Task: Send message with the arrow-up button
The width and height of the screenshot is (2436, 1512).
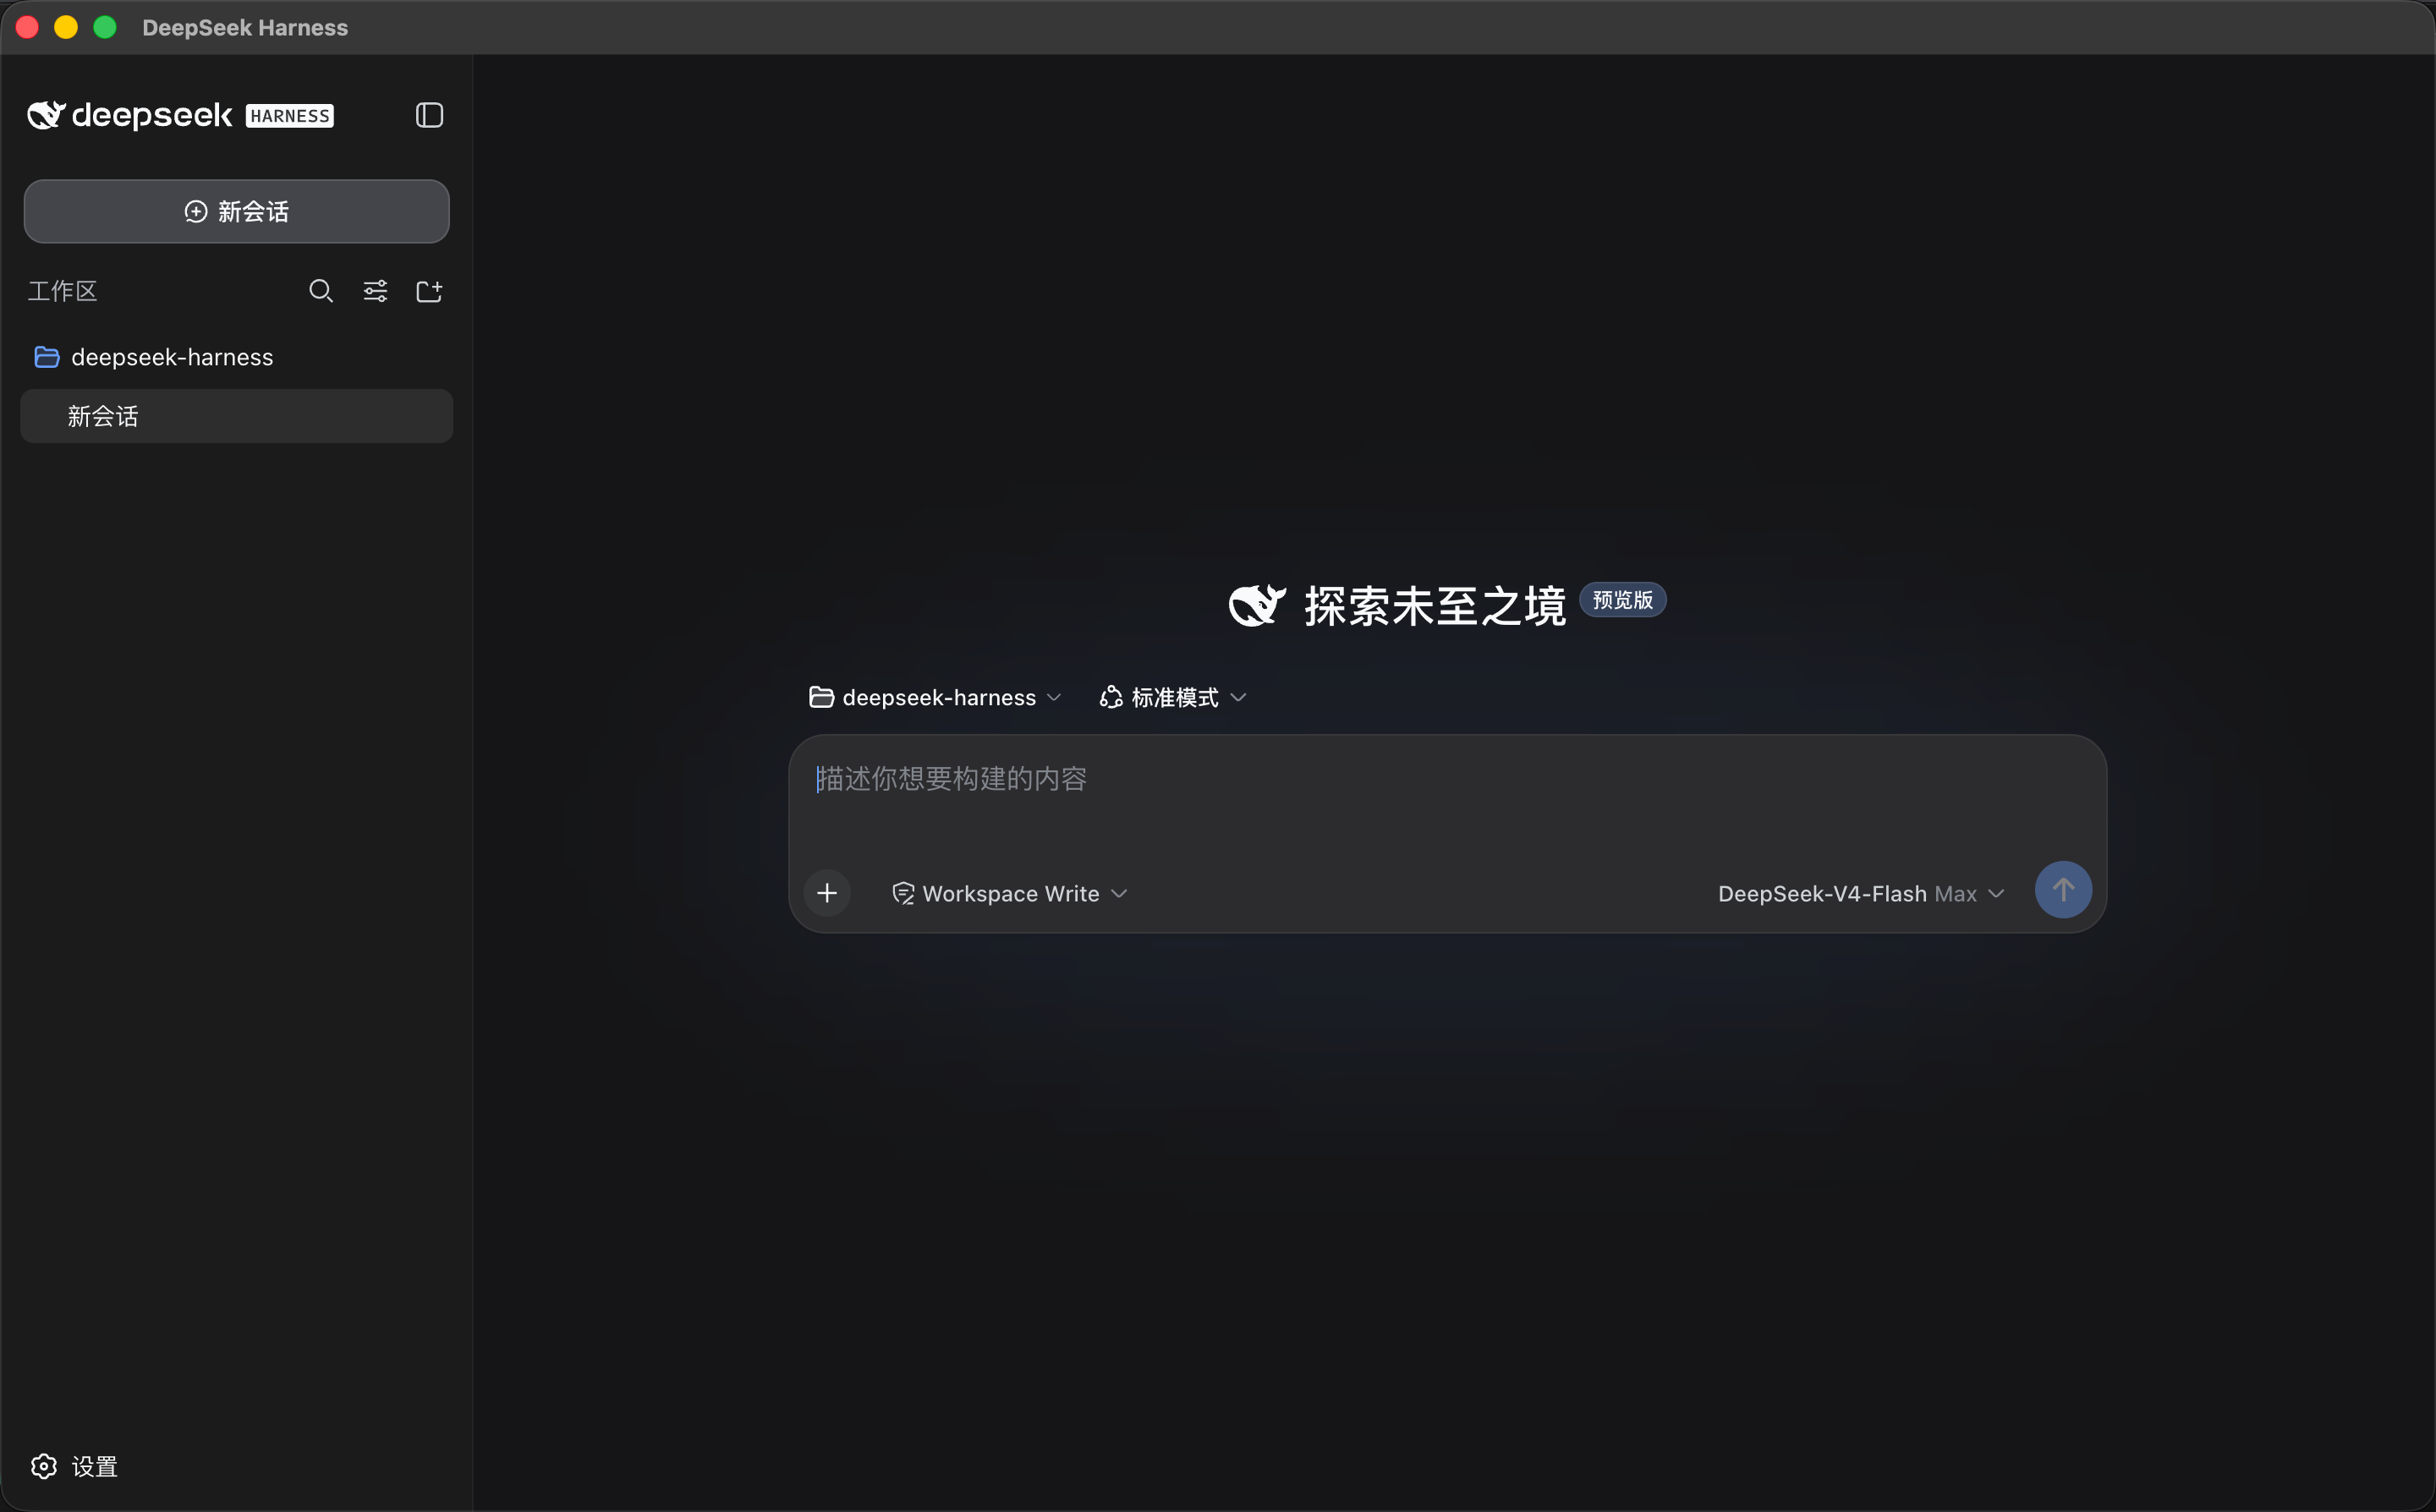Action: point(2063,890)
